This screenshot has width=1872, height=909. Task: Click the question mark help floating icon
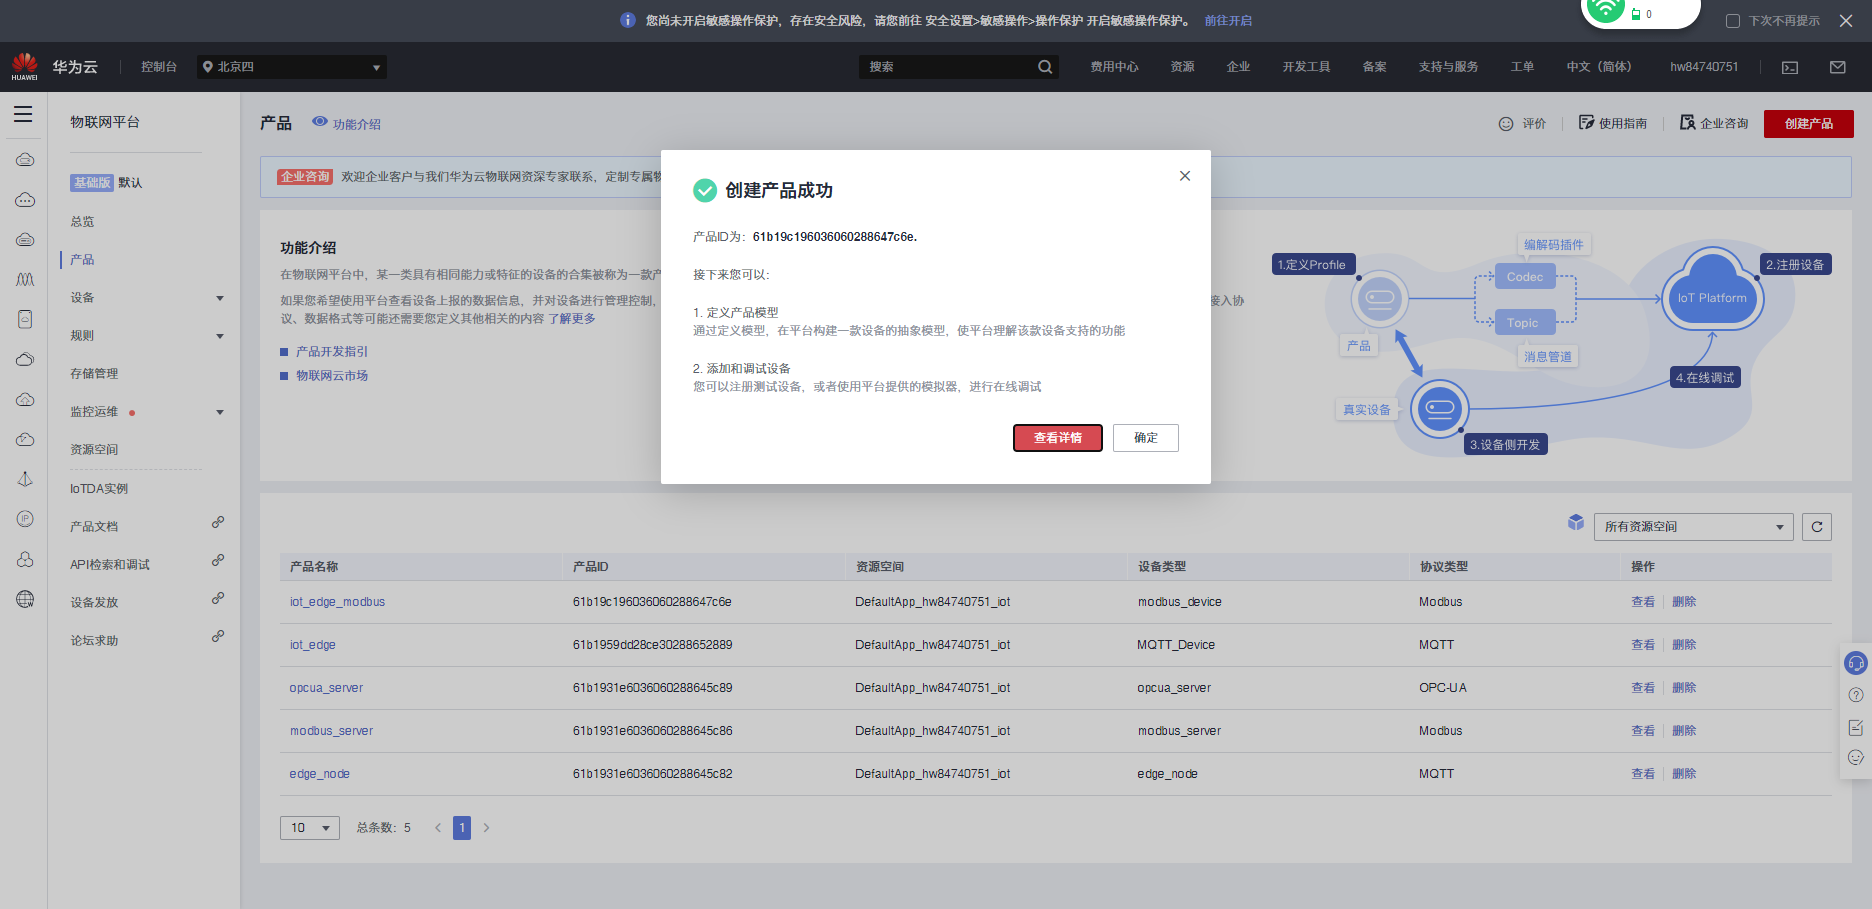[1856, 695]
